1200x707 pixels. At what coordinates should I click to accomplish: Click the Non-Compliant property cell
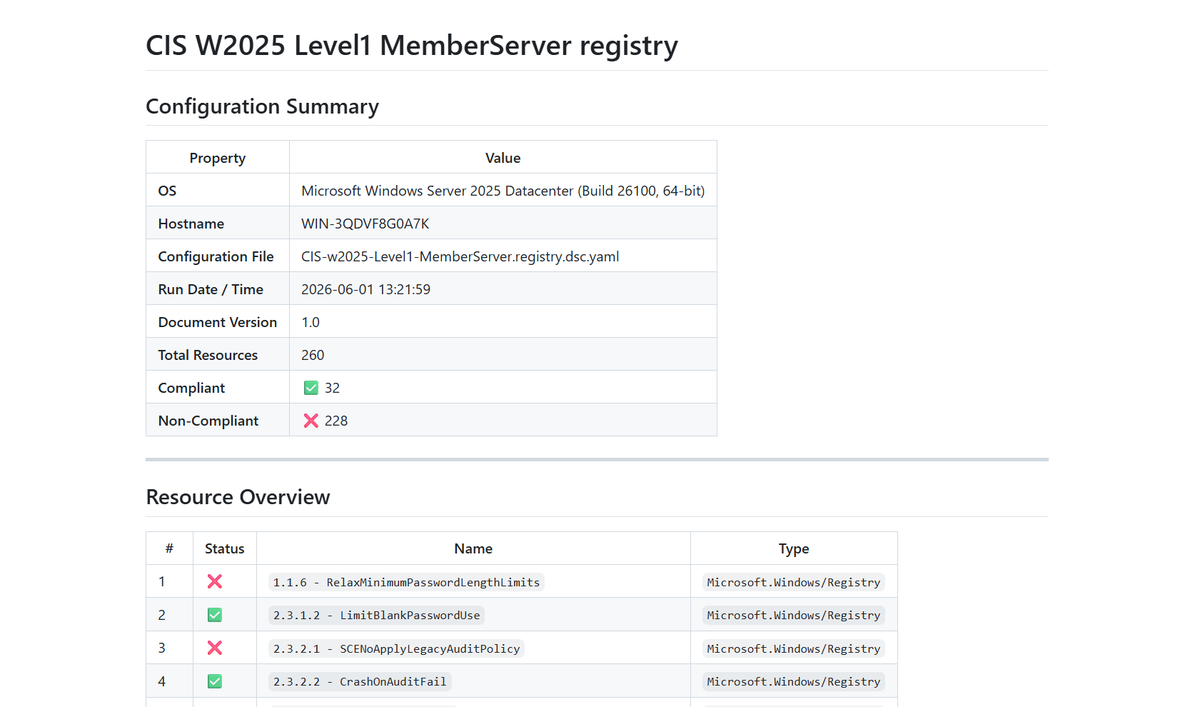(218, 421)
